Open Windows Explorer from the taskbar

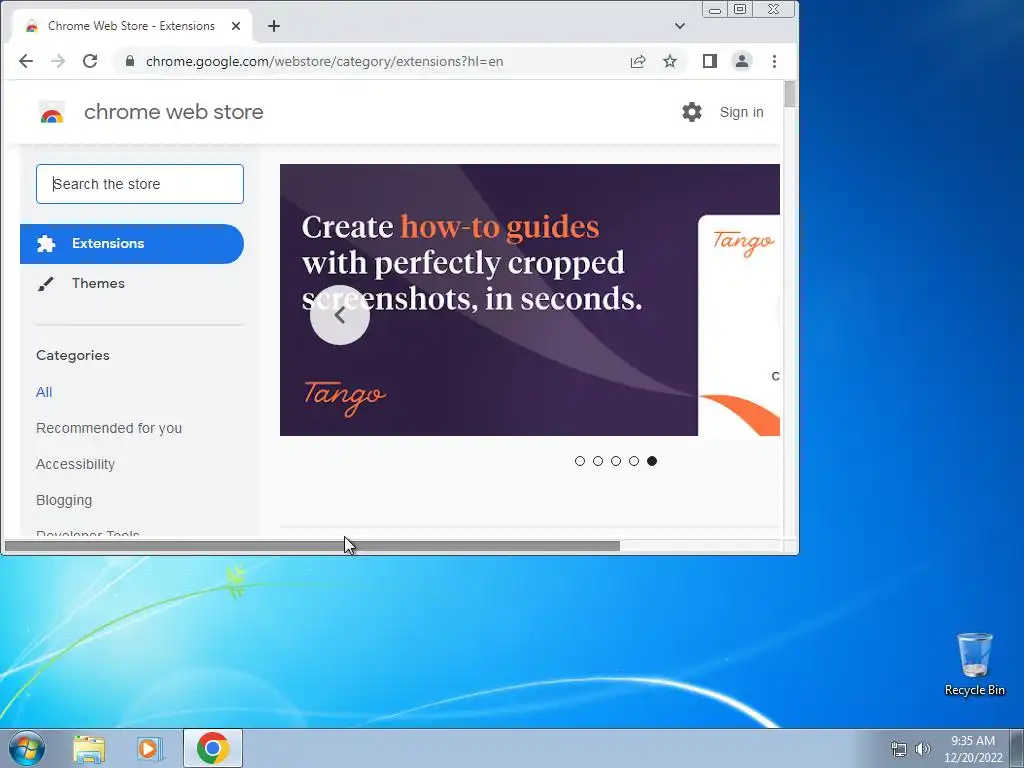89,748
